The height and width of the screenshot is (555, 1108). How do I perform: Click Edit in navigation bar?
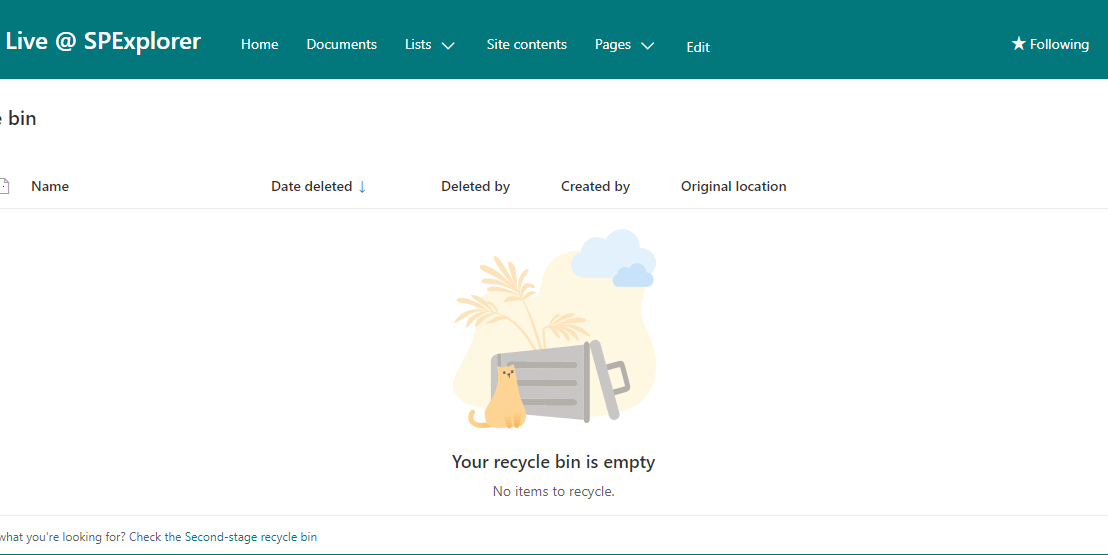click(698, 47)
